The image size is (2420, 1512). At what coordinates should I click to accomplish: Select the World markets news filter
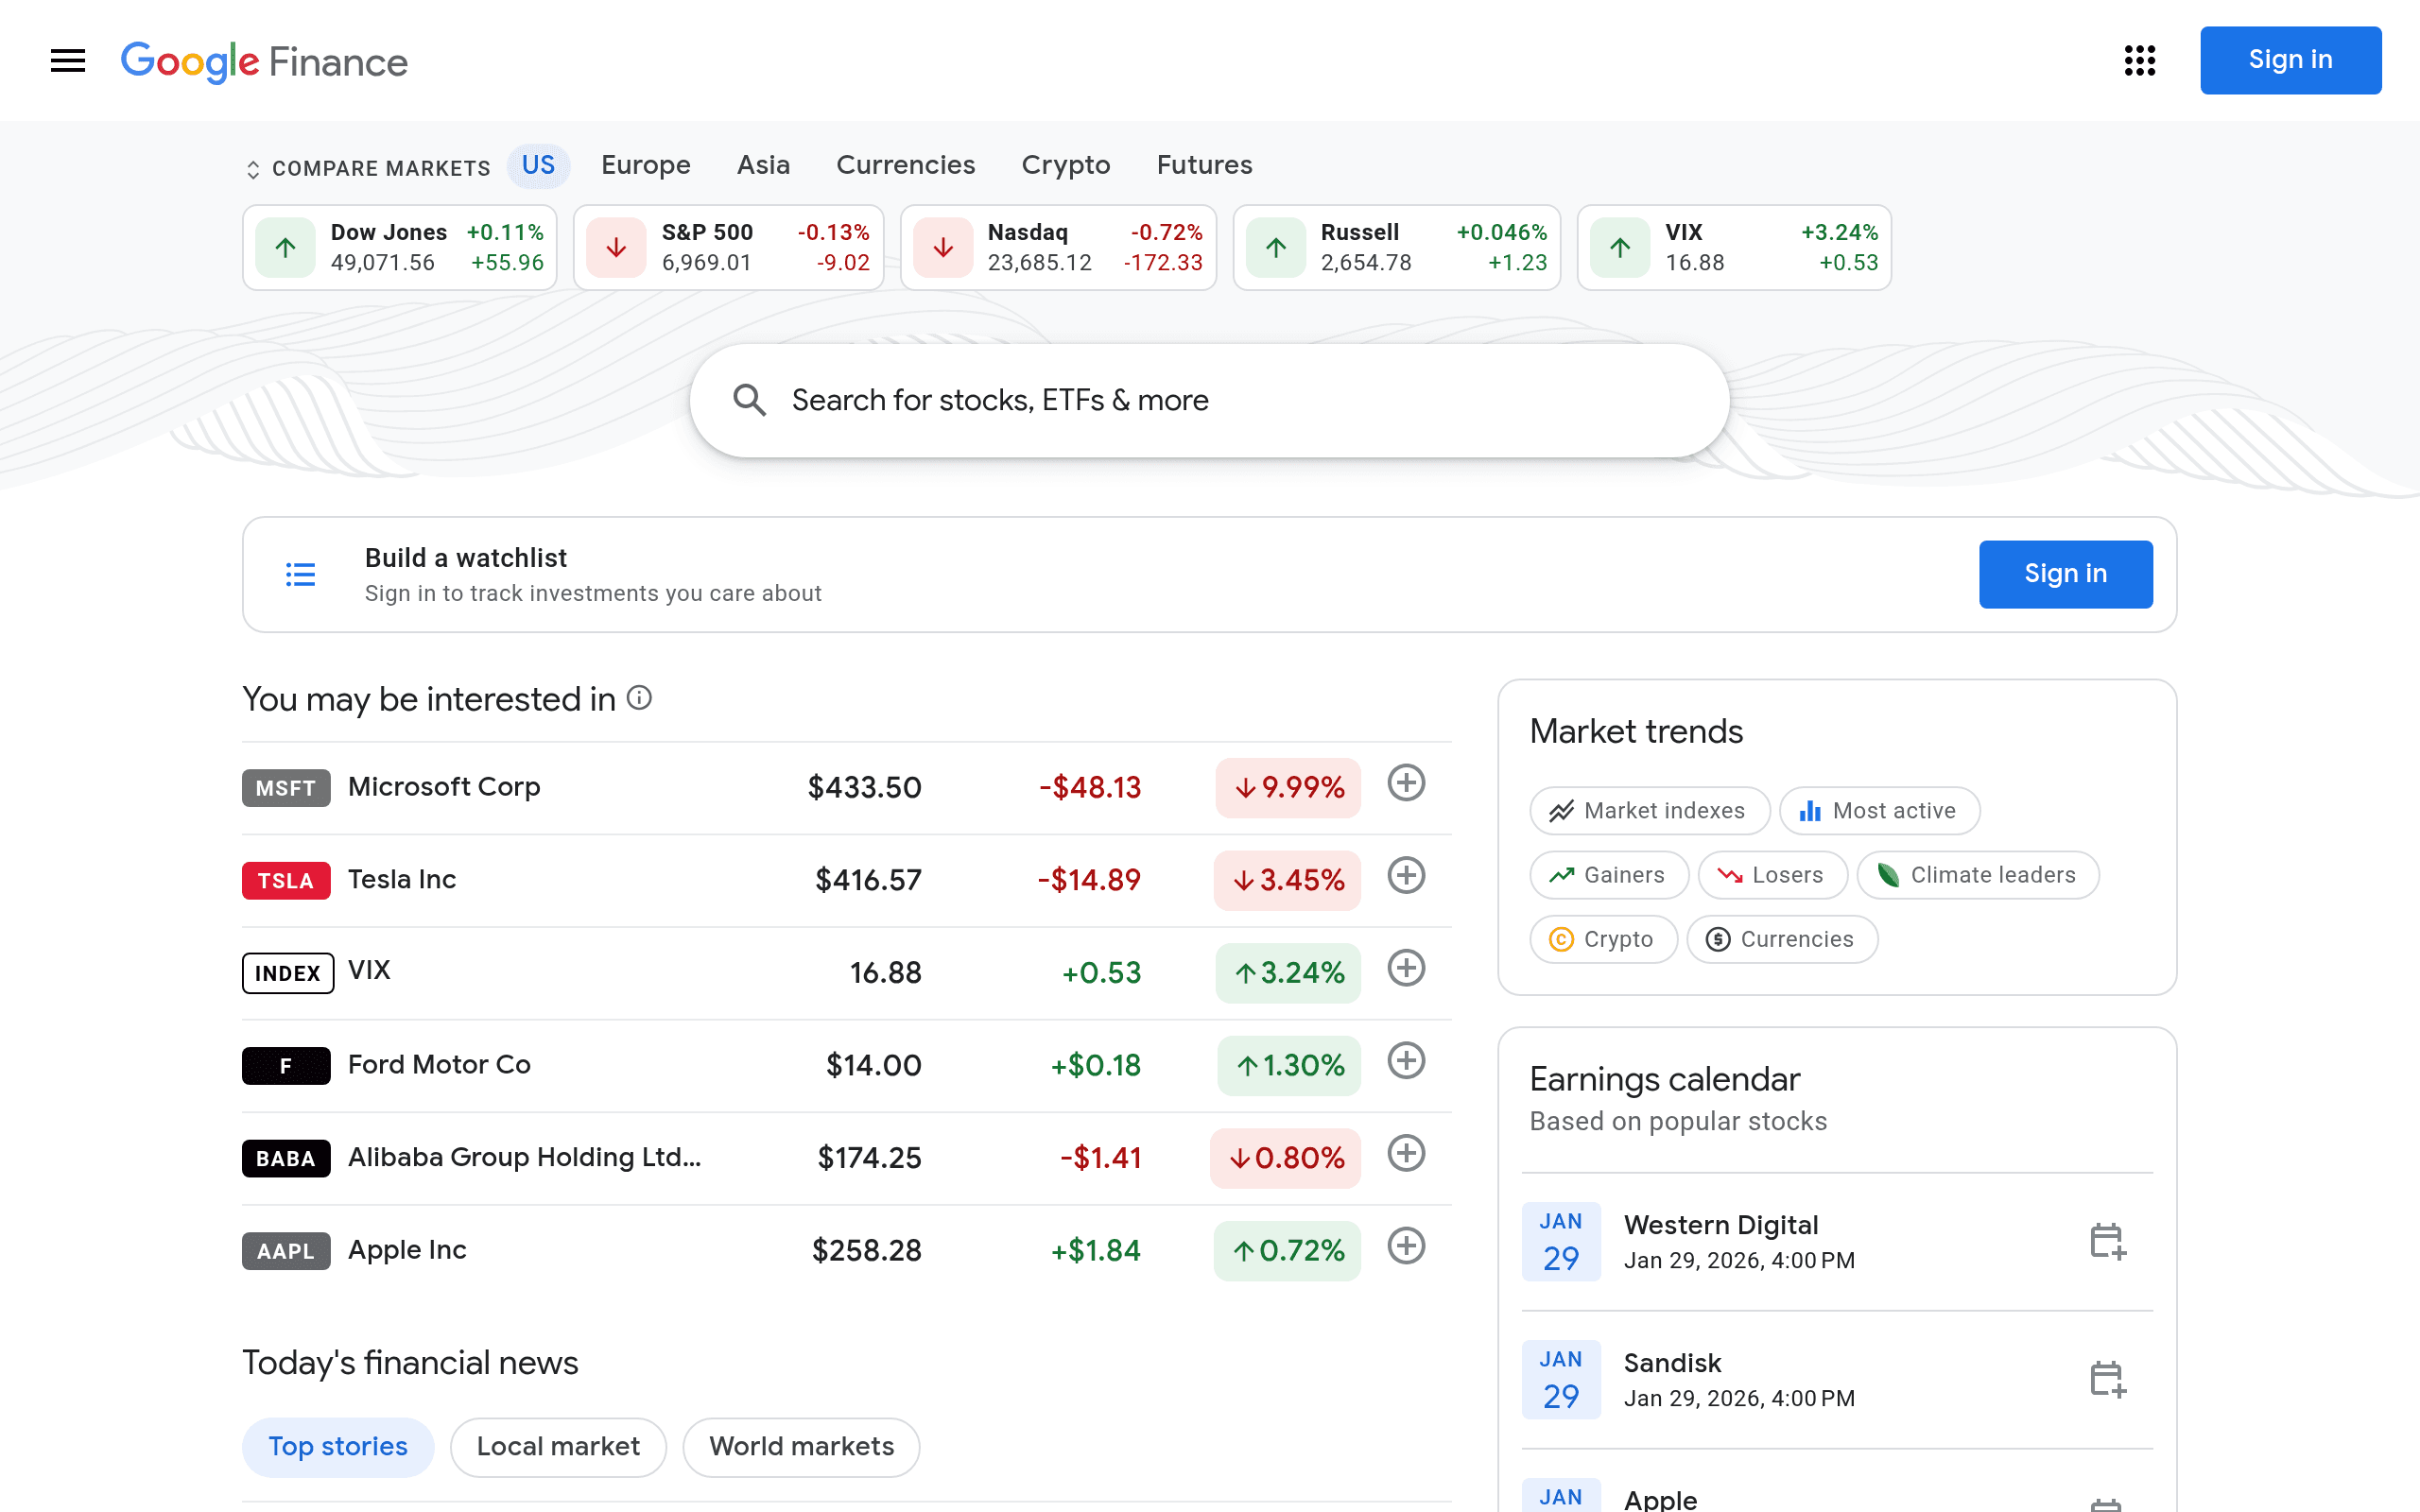point(801,1447)
